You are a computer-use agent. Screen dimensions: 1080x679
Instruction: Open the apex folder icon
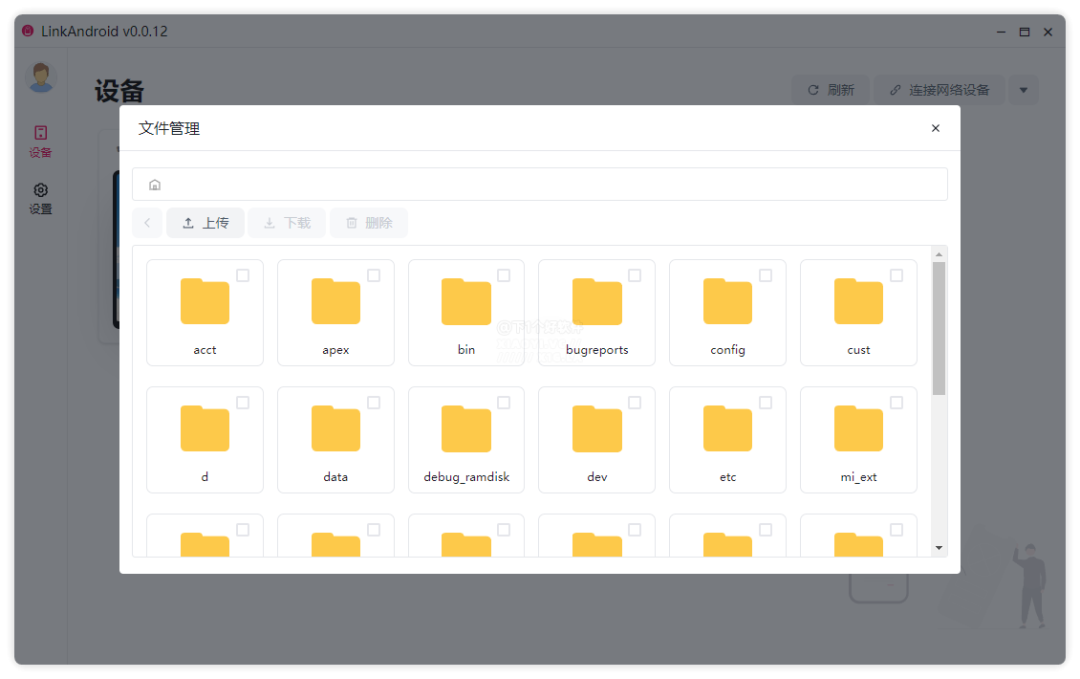335,301
